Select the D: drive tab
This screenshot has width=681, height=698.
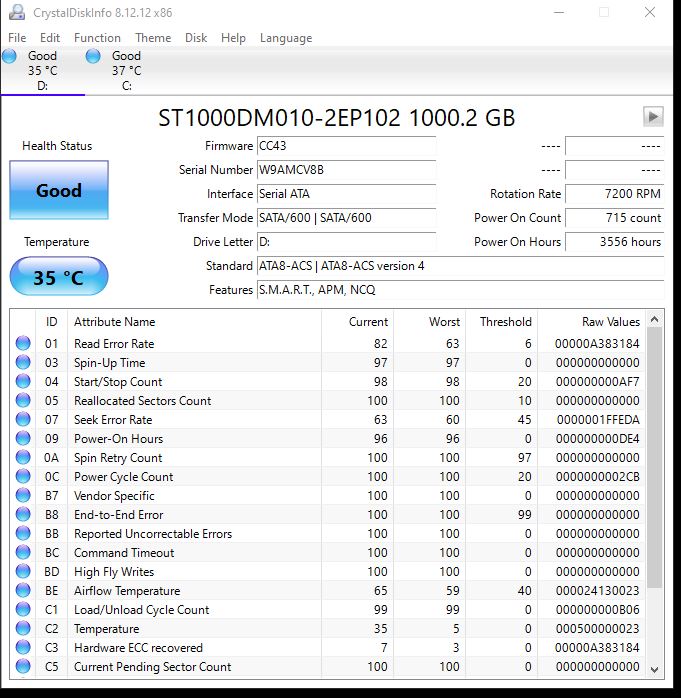(x=42, y=70)
